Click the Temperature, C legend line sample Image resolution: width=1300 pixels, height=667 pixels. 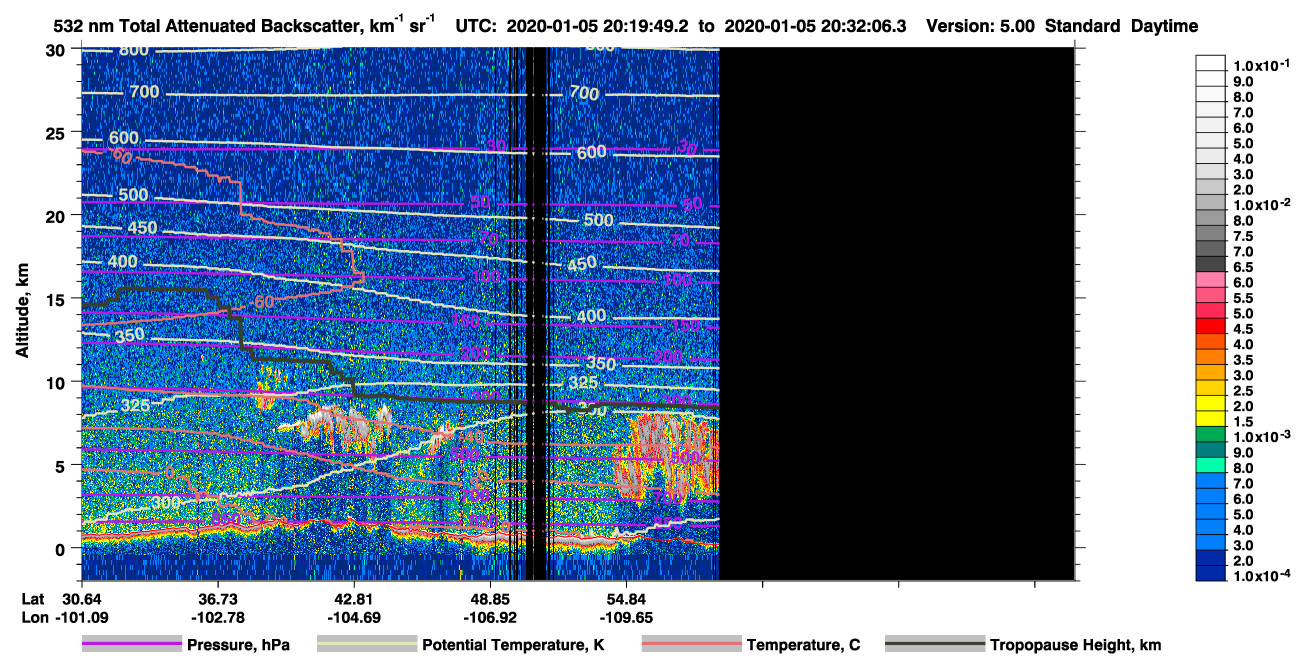pos(692,645)
